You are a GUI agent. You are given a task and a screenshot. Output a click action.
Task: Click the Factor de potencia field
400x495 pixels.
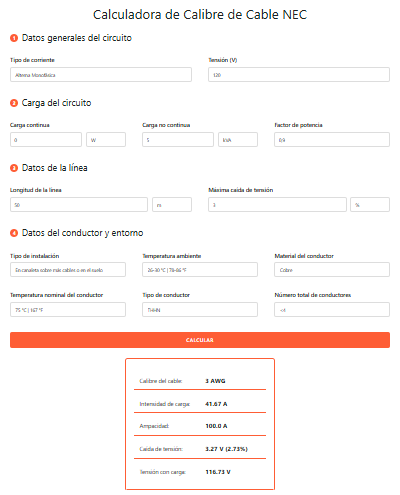coord(332,140)
